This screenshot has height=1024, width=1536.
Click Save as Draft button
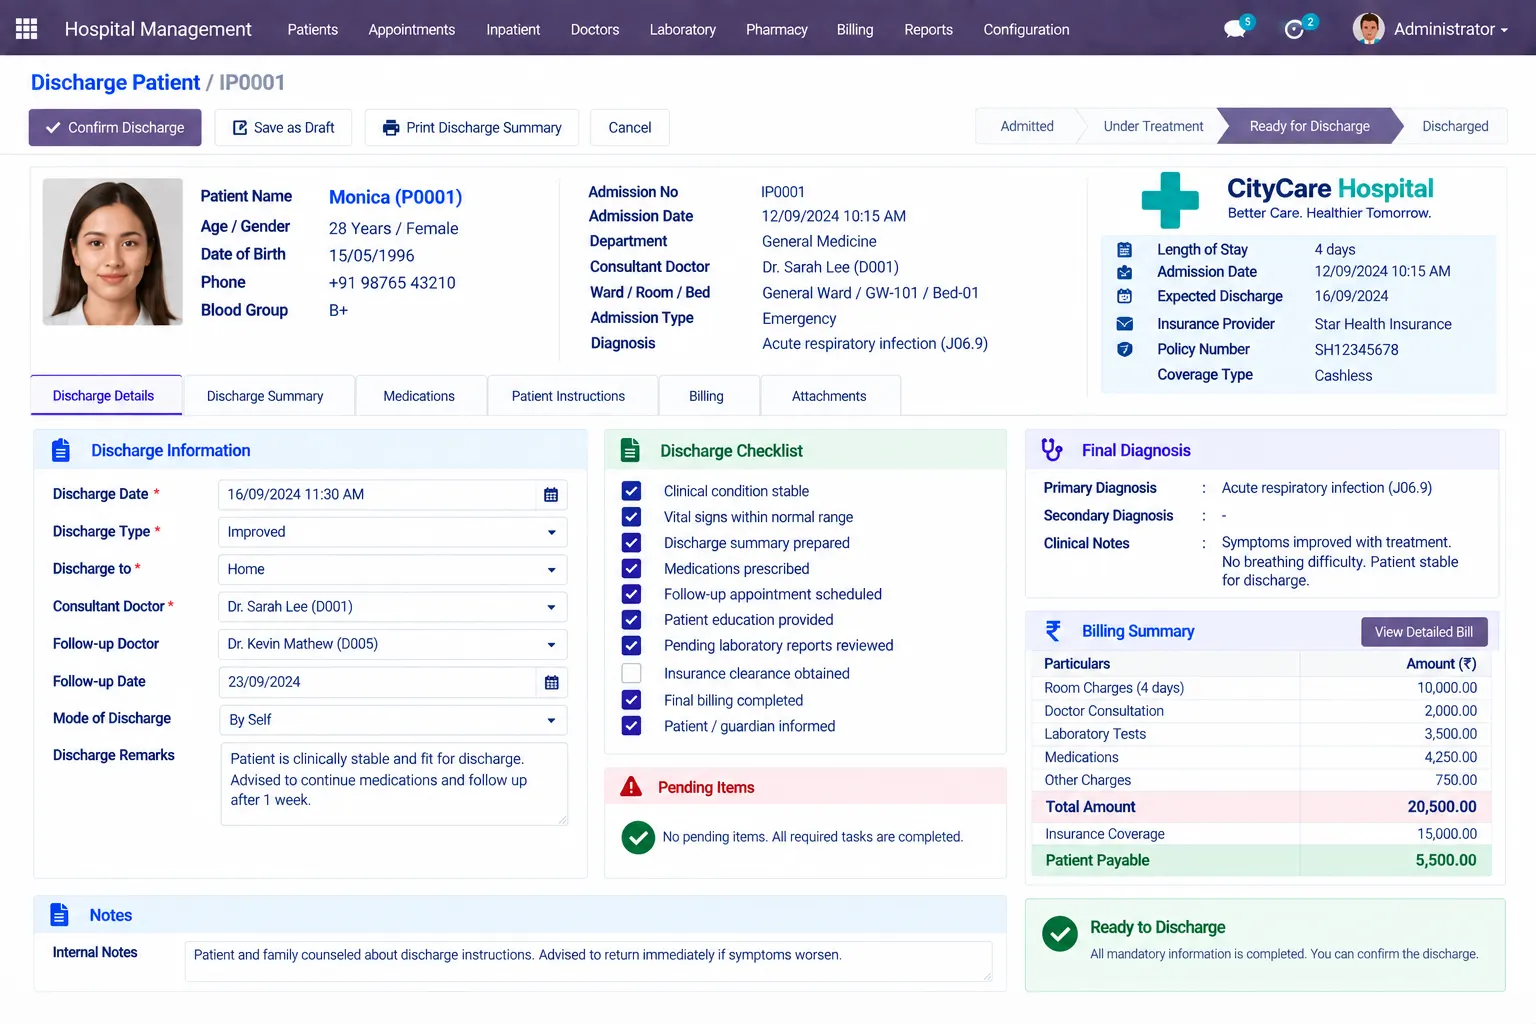coord(283,128)
